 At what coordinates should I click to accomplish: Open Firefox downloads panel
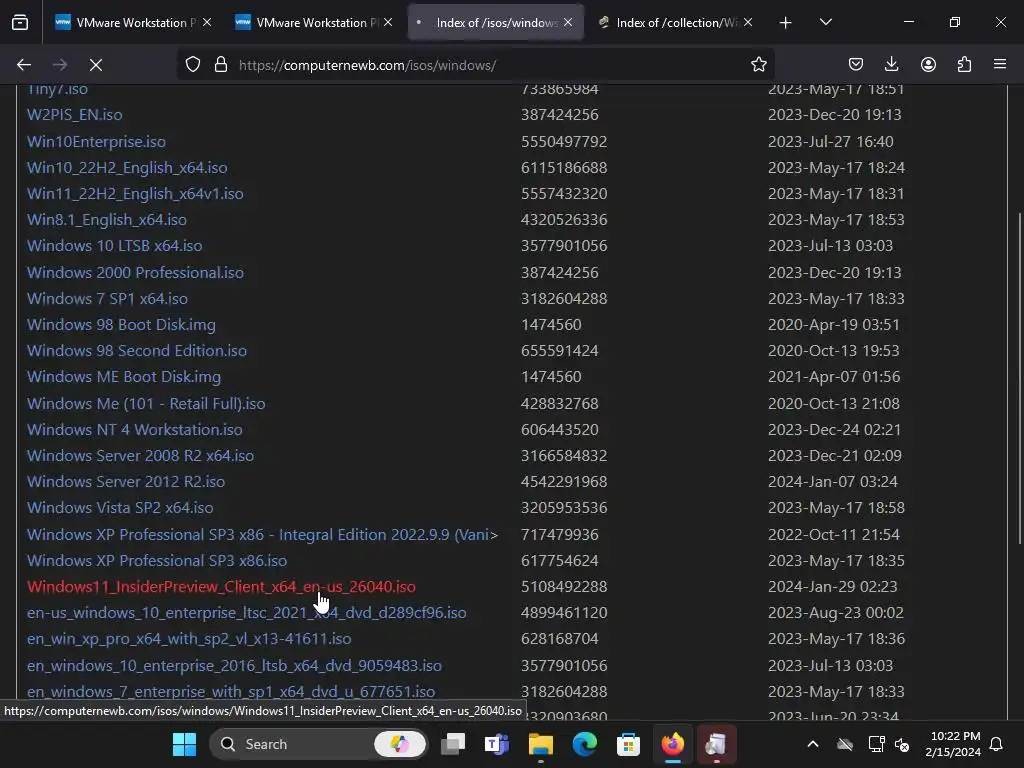(891, 65)
